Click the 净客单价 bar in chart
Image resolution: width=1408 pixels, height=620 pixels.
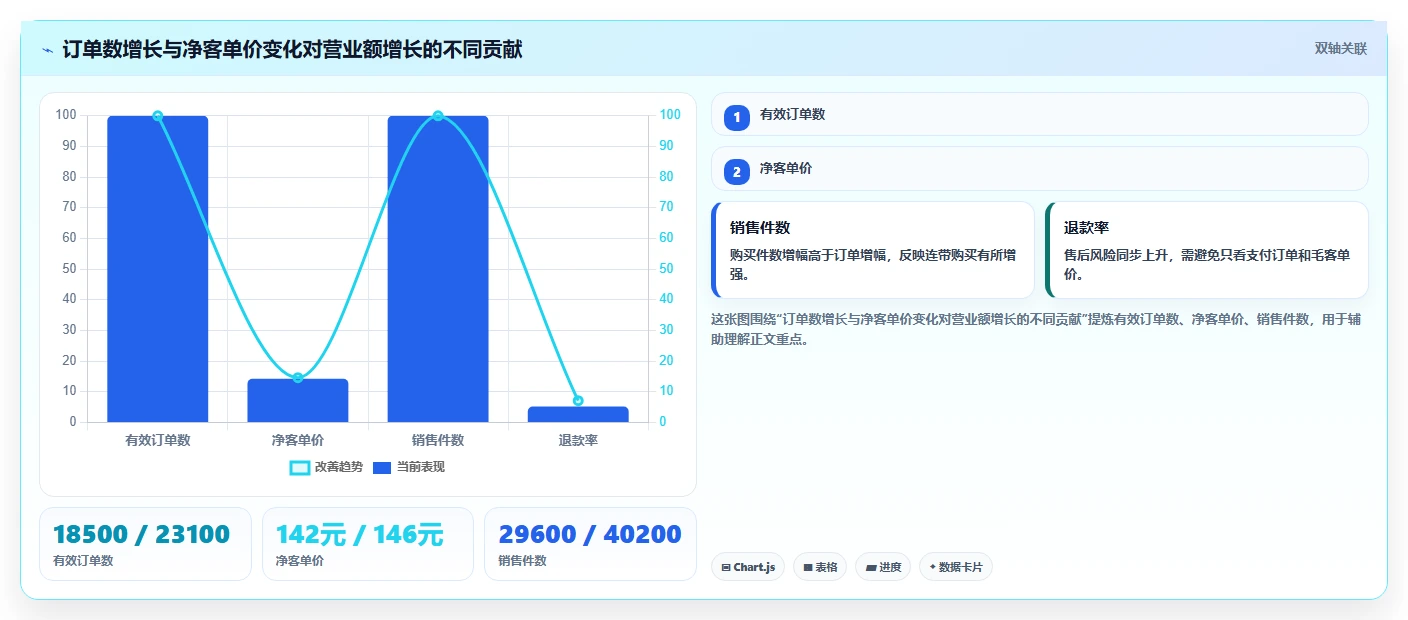(x=298, y=400)
